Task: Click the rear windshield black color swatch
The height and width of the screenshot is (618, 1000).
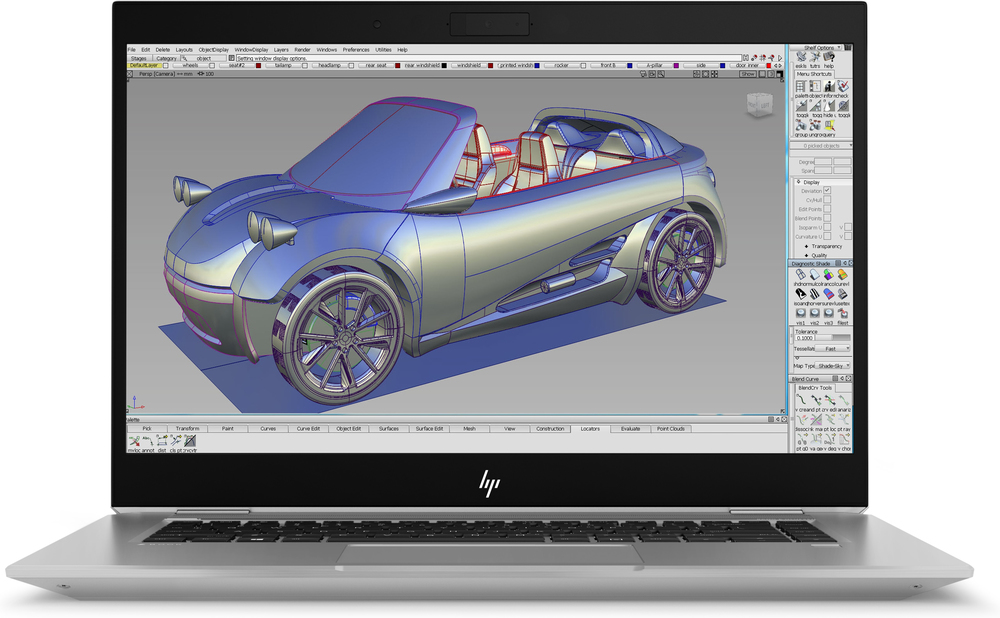Action: [445, 66]
